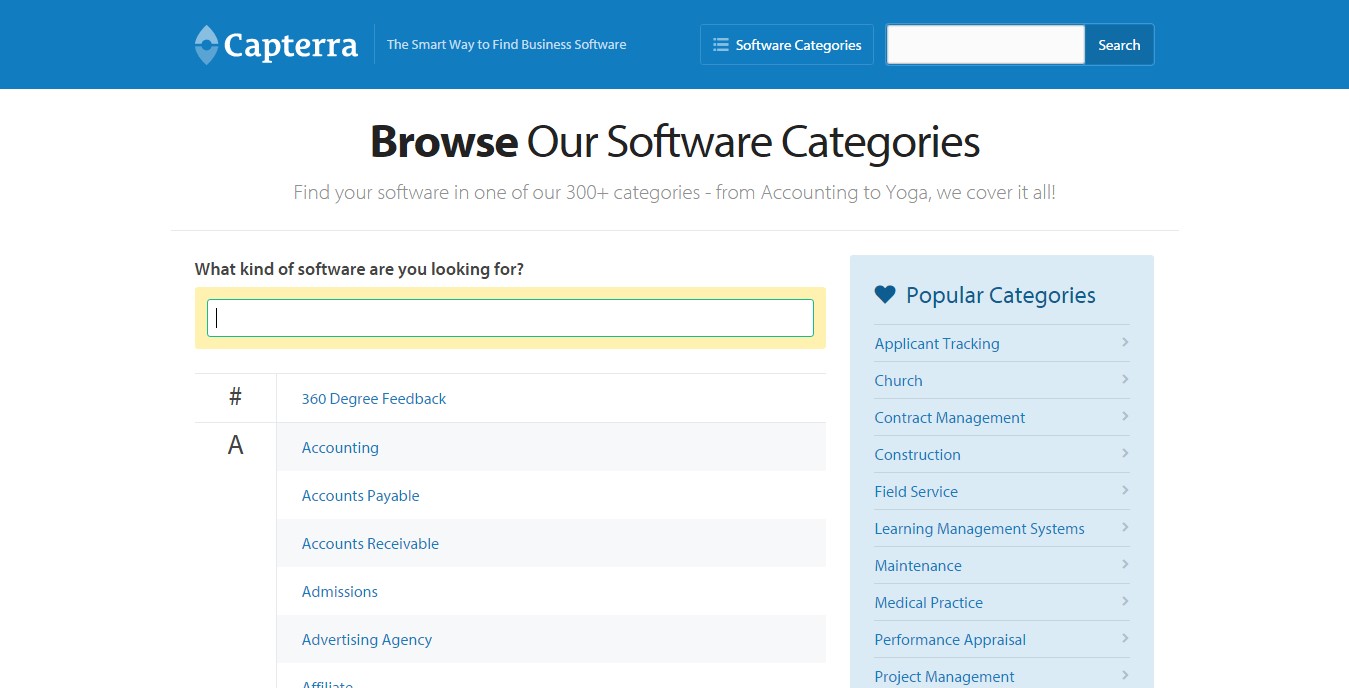Open the Church category link
Image resolution: width=1349 pixels, height=688 pixels.
(x=897, y=380)
